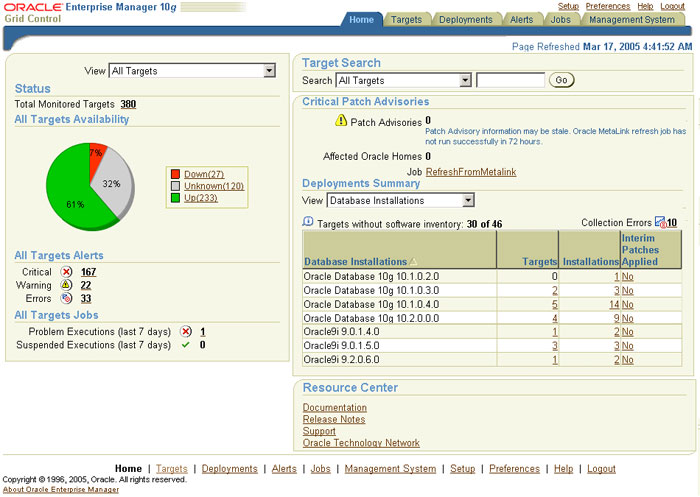Open Installations count 9 for Oracle Database 10.2.0.0.0
Image resolution: width=700 pixels, height=497 pixels.
pos(617,318)
